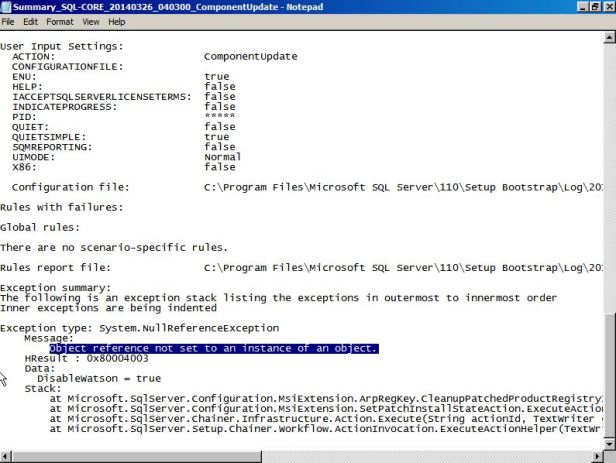The image size is (616, 463).
Task: Click the 'HELP:' setting name
Action: coord(28,87)
